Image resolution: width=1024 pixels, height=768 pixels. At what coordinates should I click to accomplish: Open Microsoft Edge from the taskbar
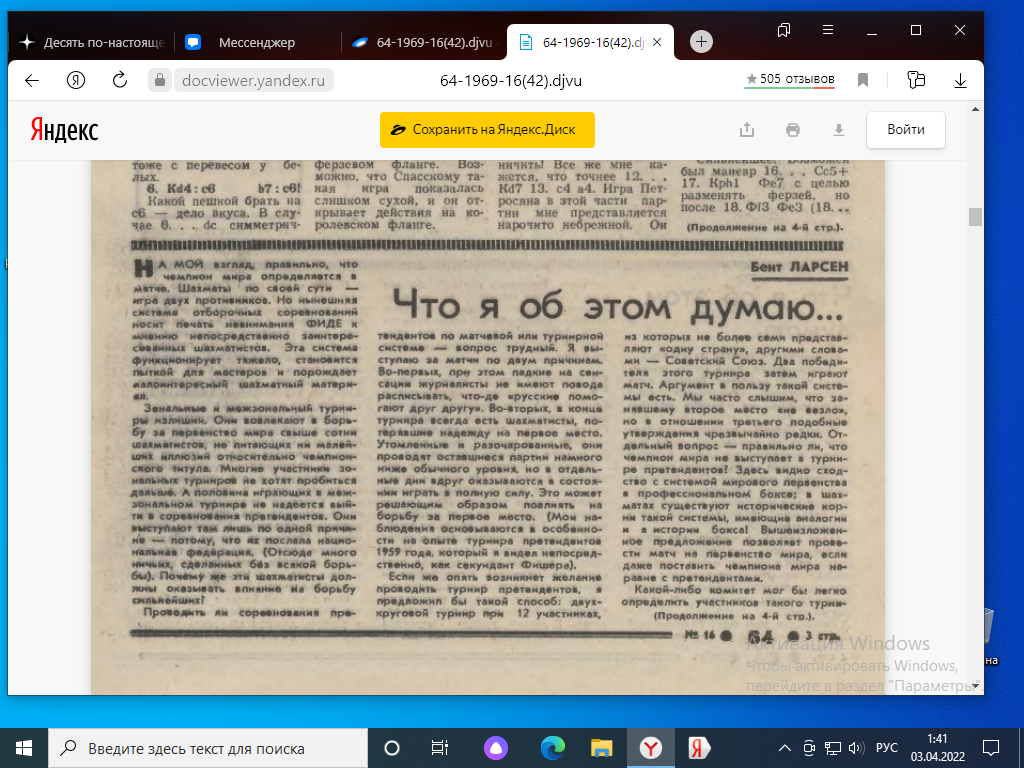point(552,748)
